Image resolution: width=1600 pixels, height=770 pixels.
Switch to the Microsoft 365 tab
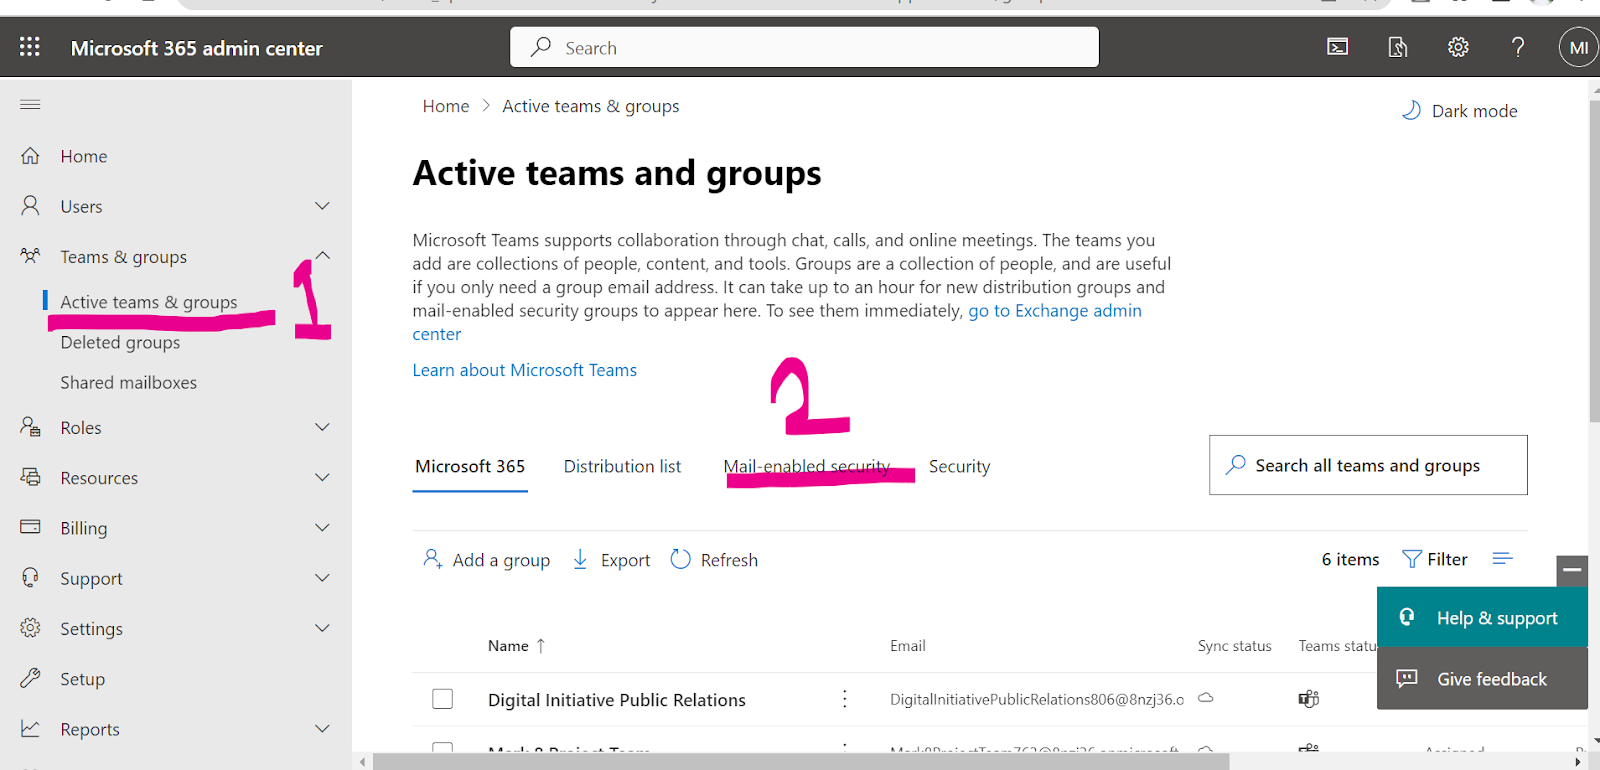(470, 466)
